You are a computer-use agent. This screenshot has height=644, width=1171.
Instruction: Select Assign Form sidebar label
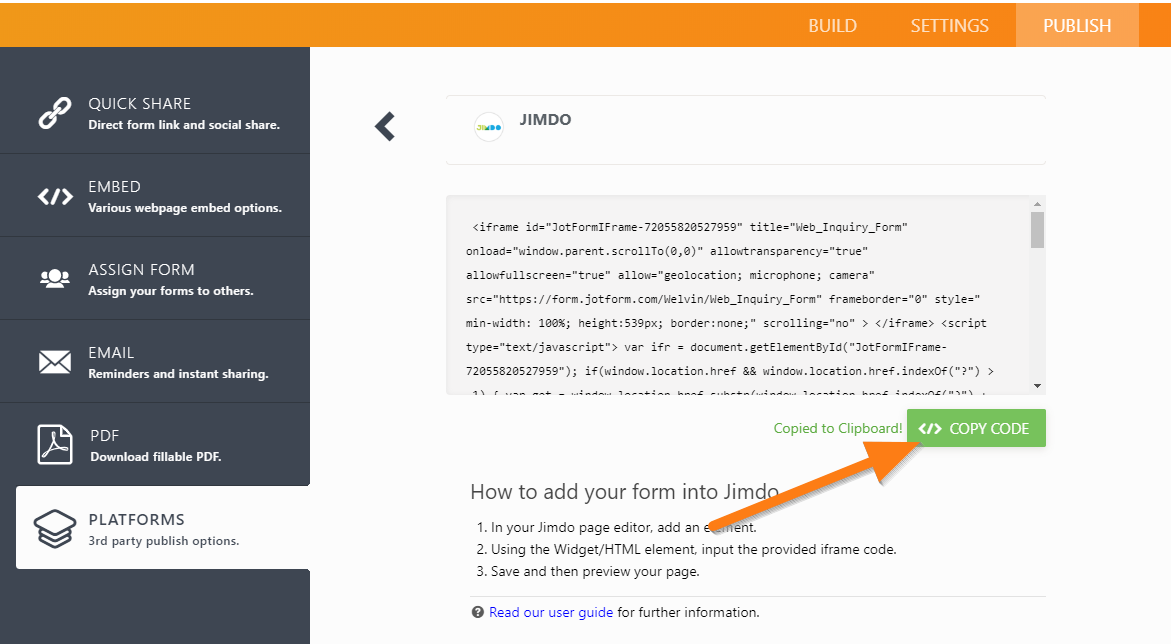(141, 270)
